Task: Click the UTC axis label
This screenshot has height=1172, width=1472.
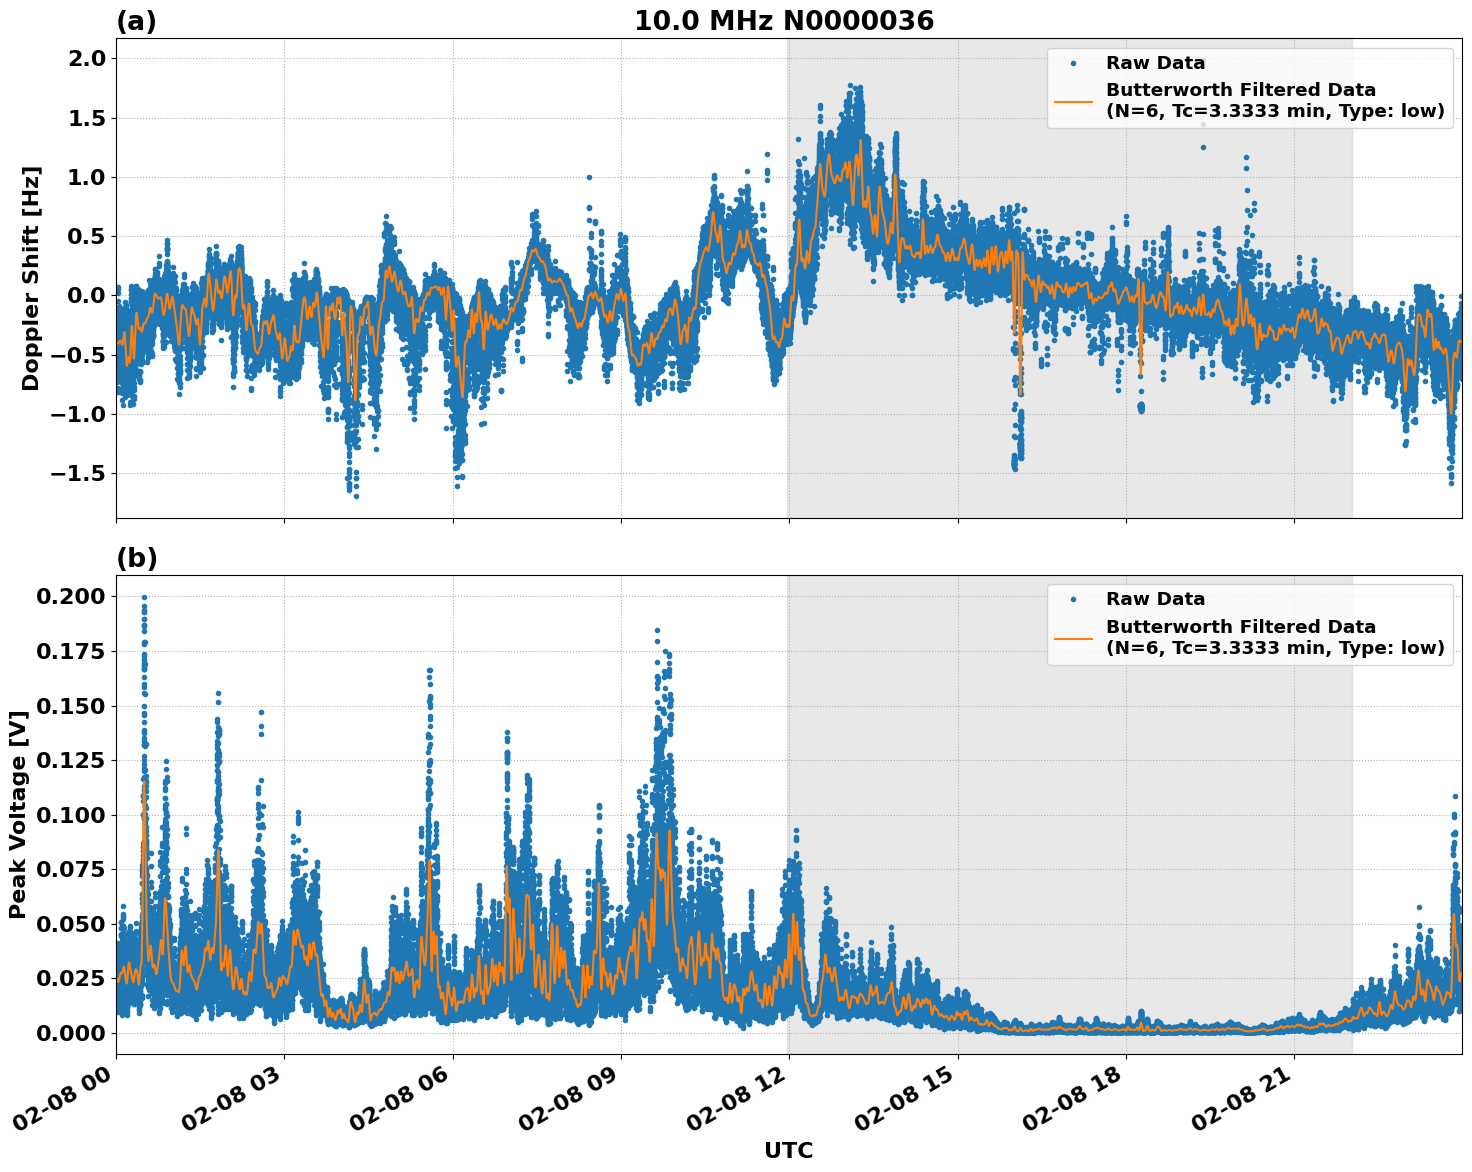Action: [786, 1151]
